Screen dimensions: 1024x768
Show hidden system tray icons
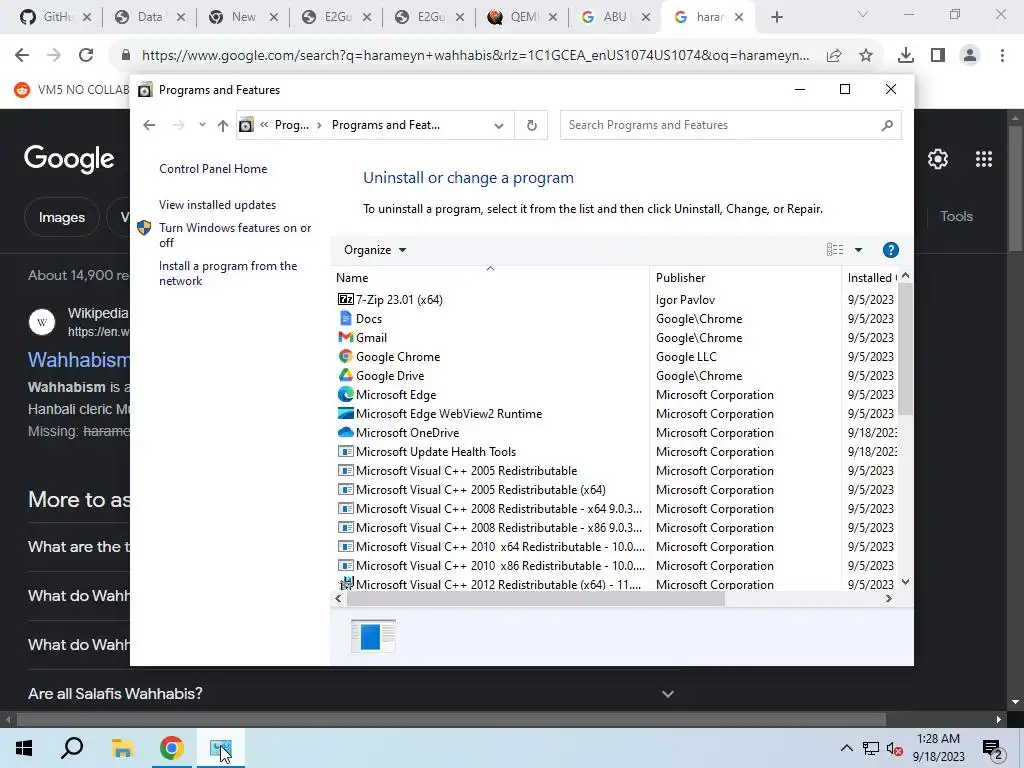(846, 748)
